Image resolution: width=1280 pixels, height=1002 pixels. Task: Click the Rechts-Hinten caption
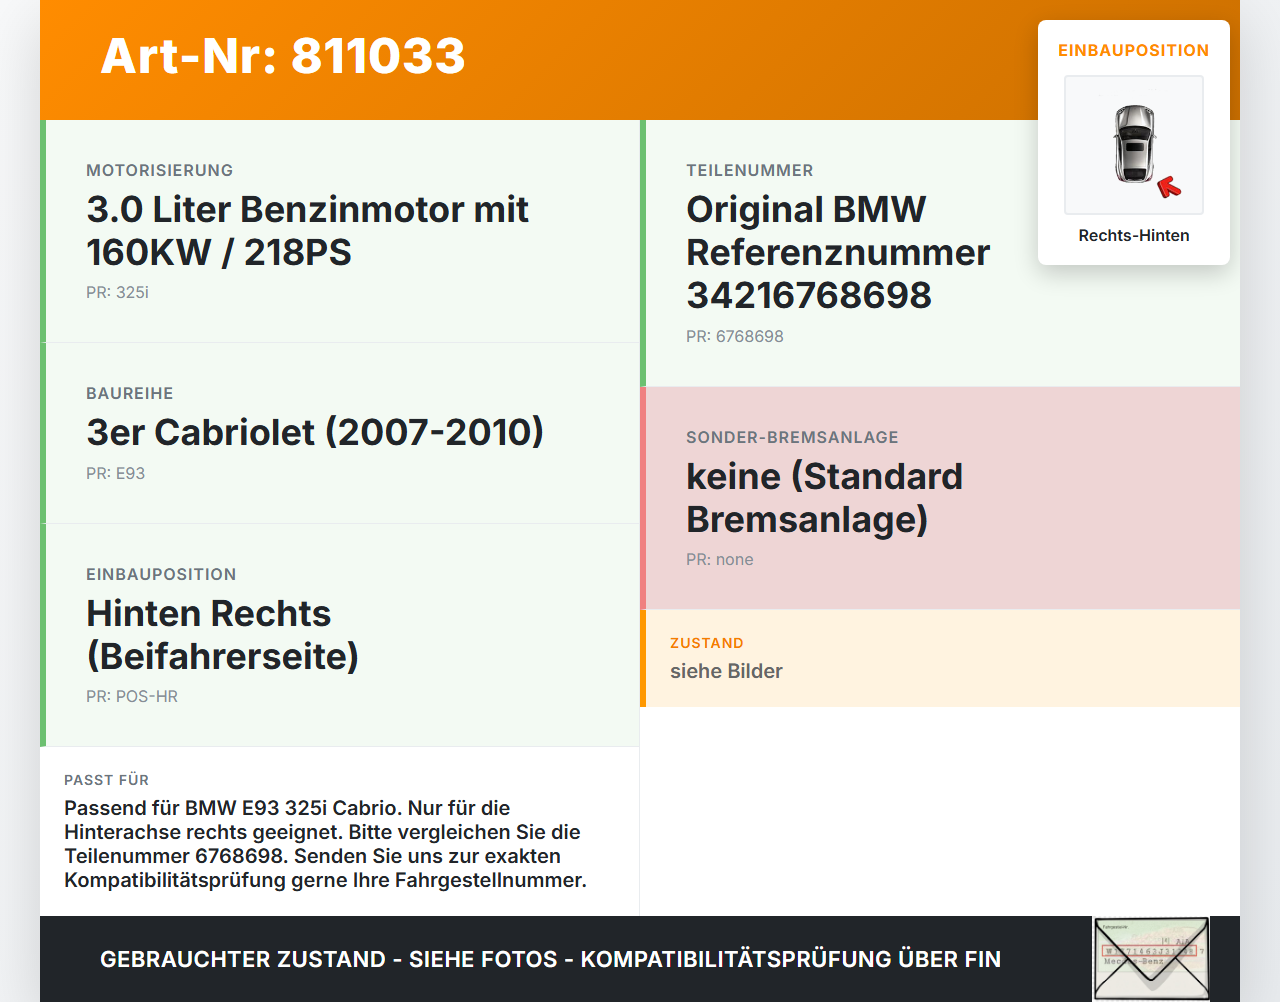point(1134,235)
